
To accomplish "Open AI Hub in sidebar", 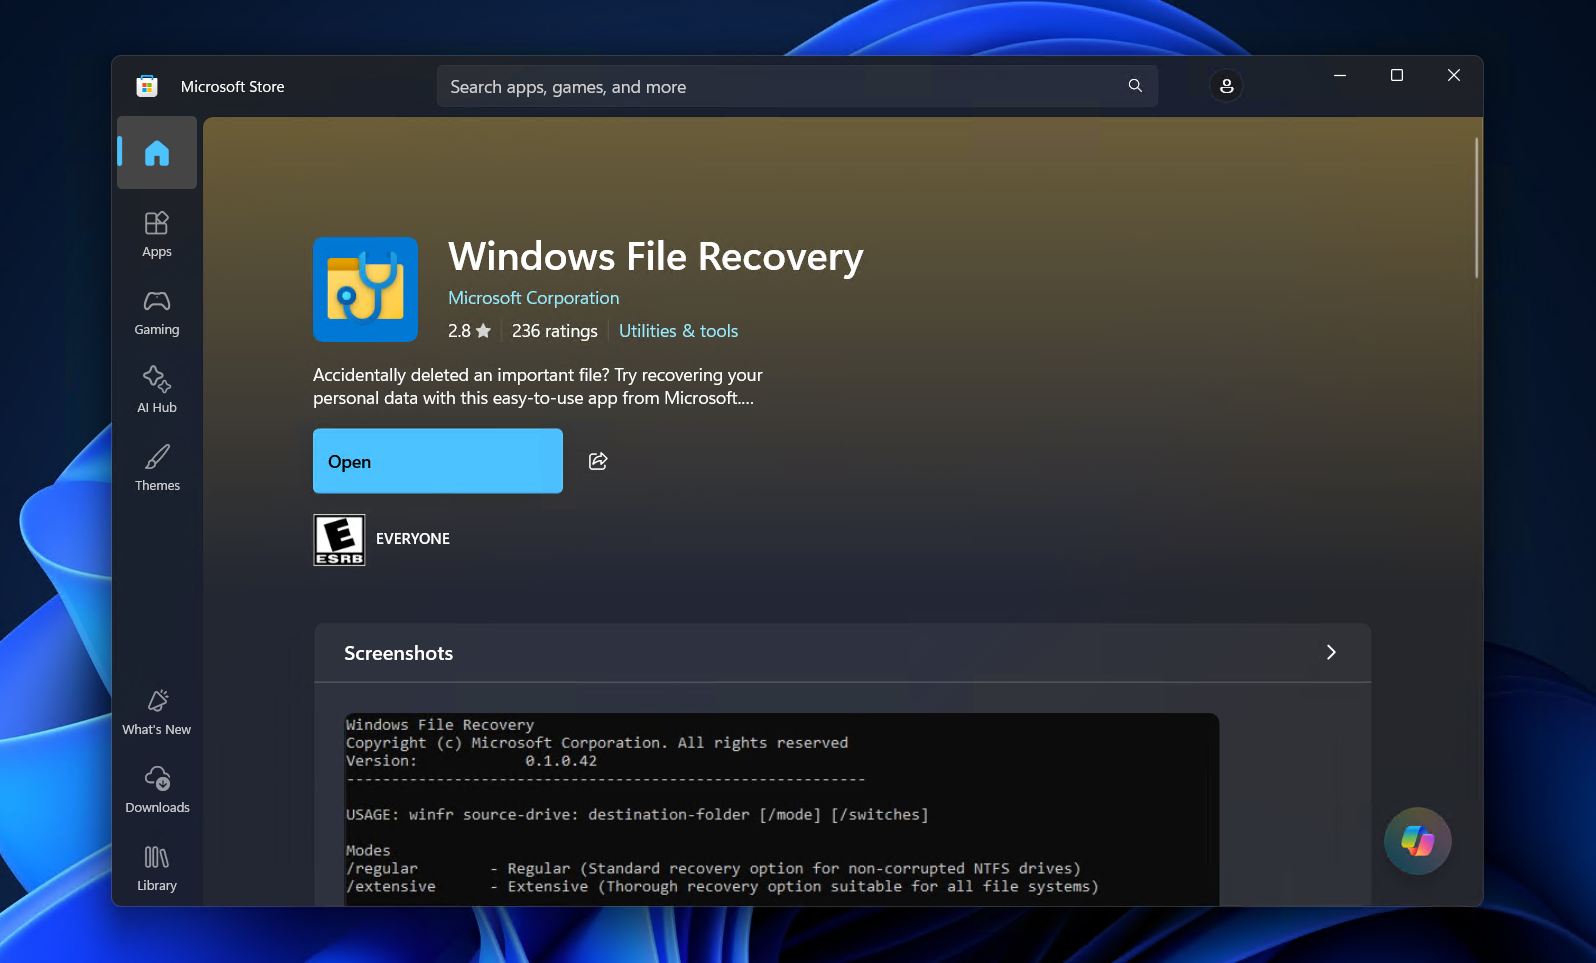I will (x=157, y=390).
